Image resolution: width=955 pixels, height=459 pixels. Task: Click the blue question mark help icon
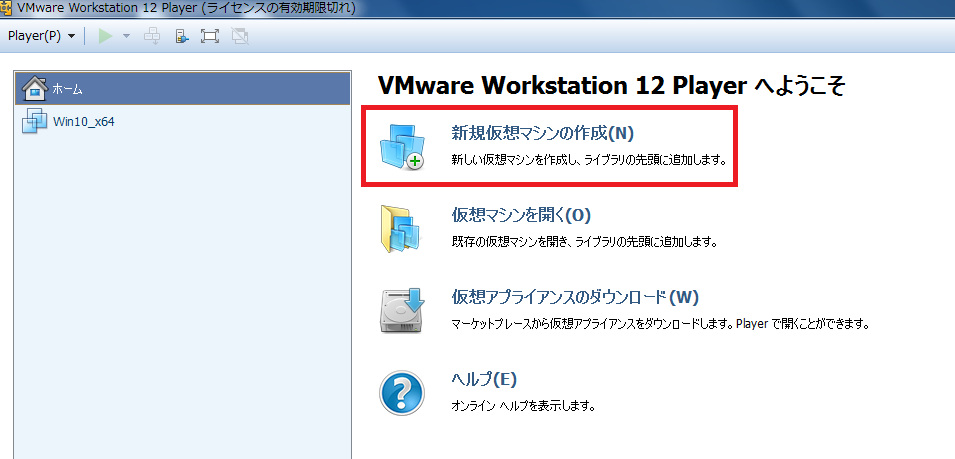pyautogui.click(x=401, y=393)
